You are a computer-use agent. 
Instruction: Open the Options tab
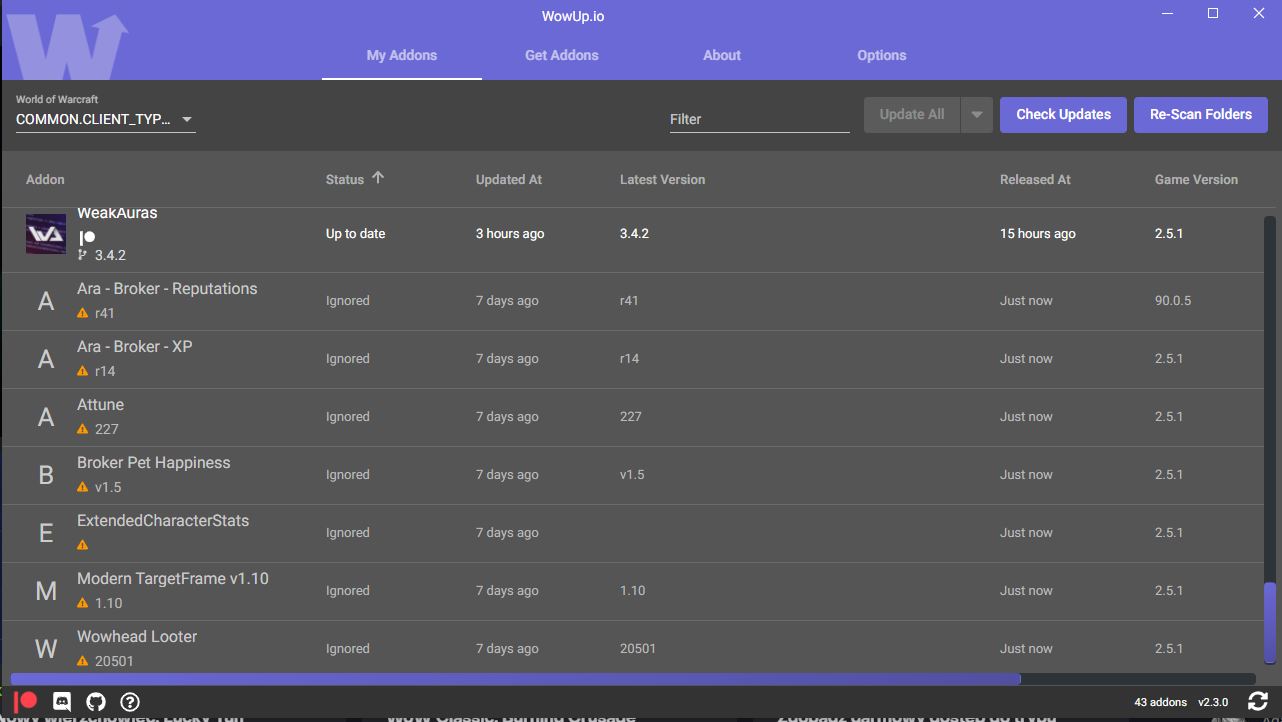tap(881, 55)
